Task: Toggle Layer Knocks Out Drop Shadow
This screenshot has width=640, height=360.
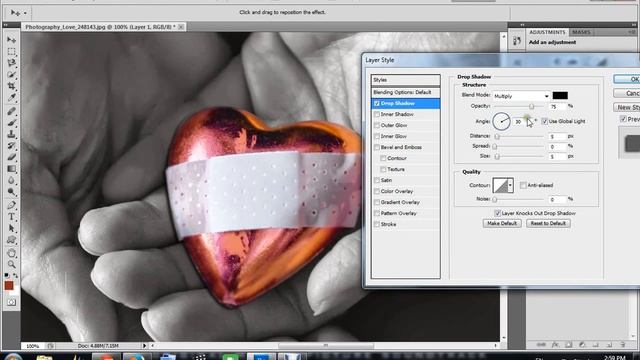Action: 497,213
